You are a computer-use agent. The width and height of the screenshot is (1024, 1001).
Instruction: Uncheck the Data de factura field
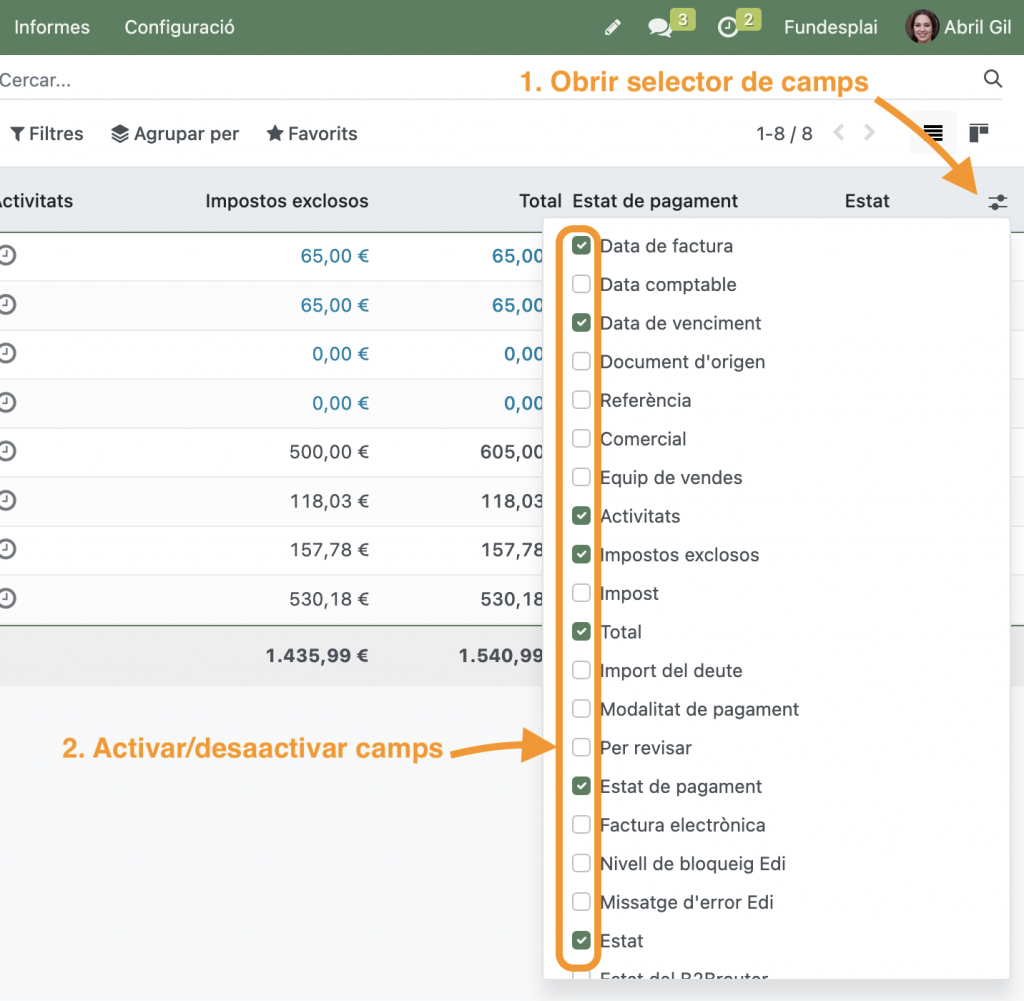(581, 246)
